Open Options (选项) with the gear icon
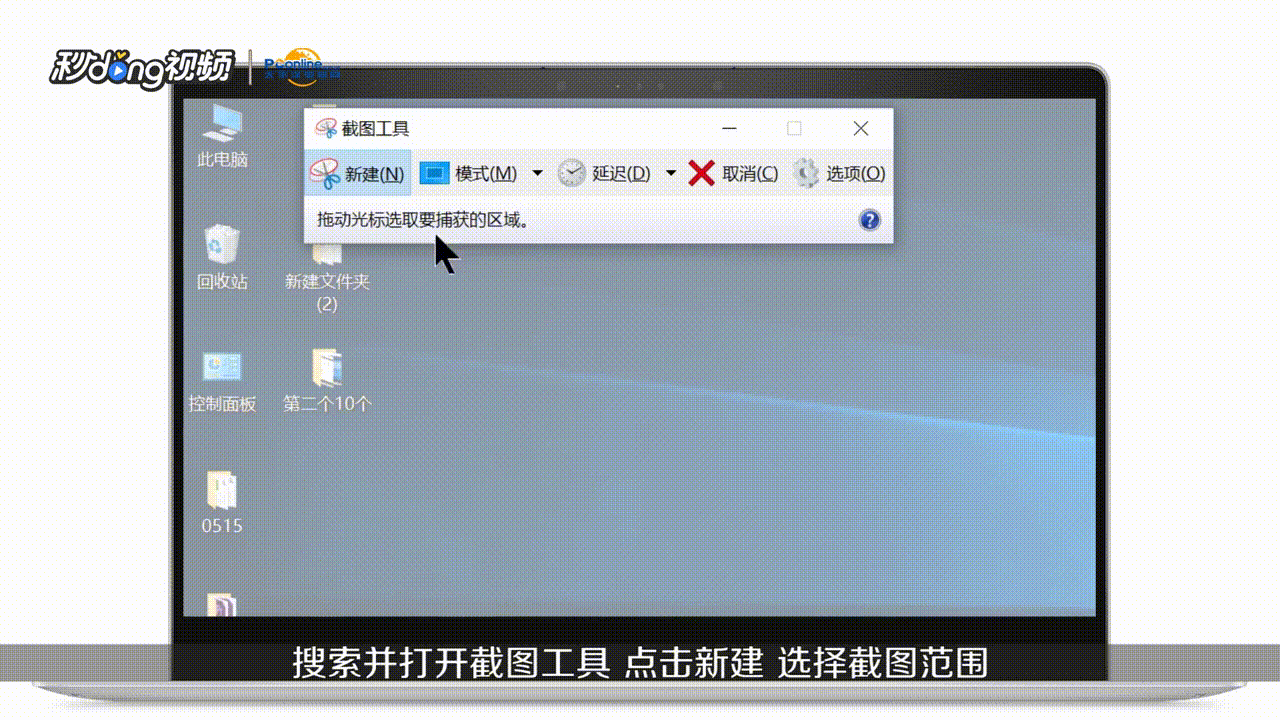Viewport: 1280px width, 720px height. 839,173
